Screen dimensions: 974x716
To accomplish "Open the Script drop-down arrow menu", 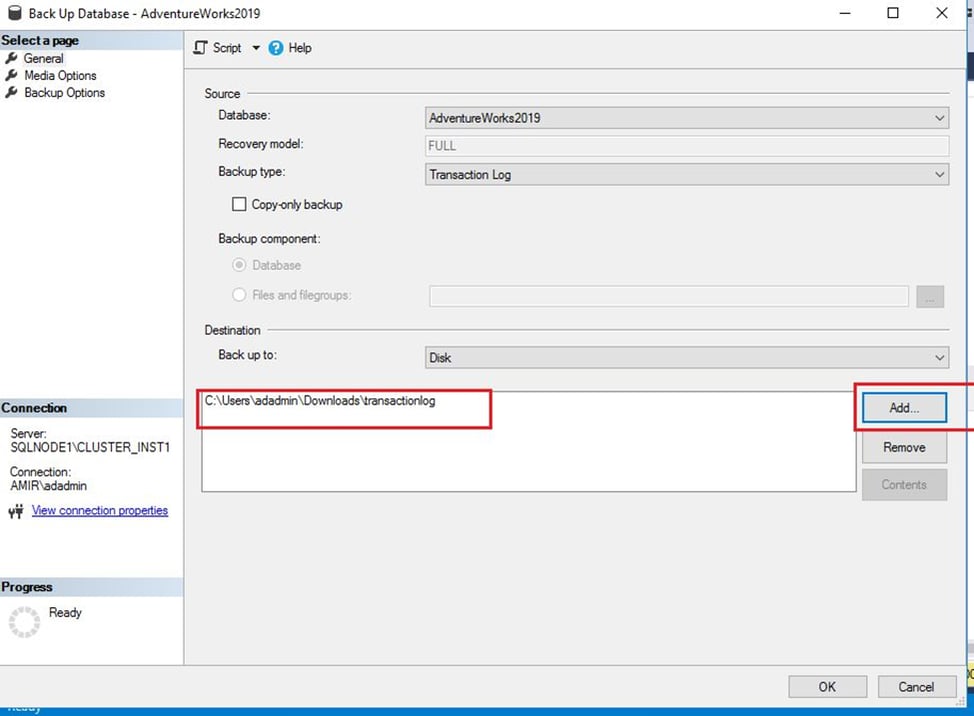I will coord(256,47).
